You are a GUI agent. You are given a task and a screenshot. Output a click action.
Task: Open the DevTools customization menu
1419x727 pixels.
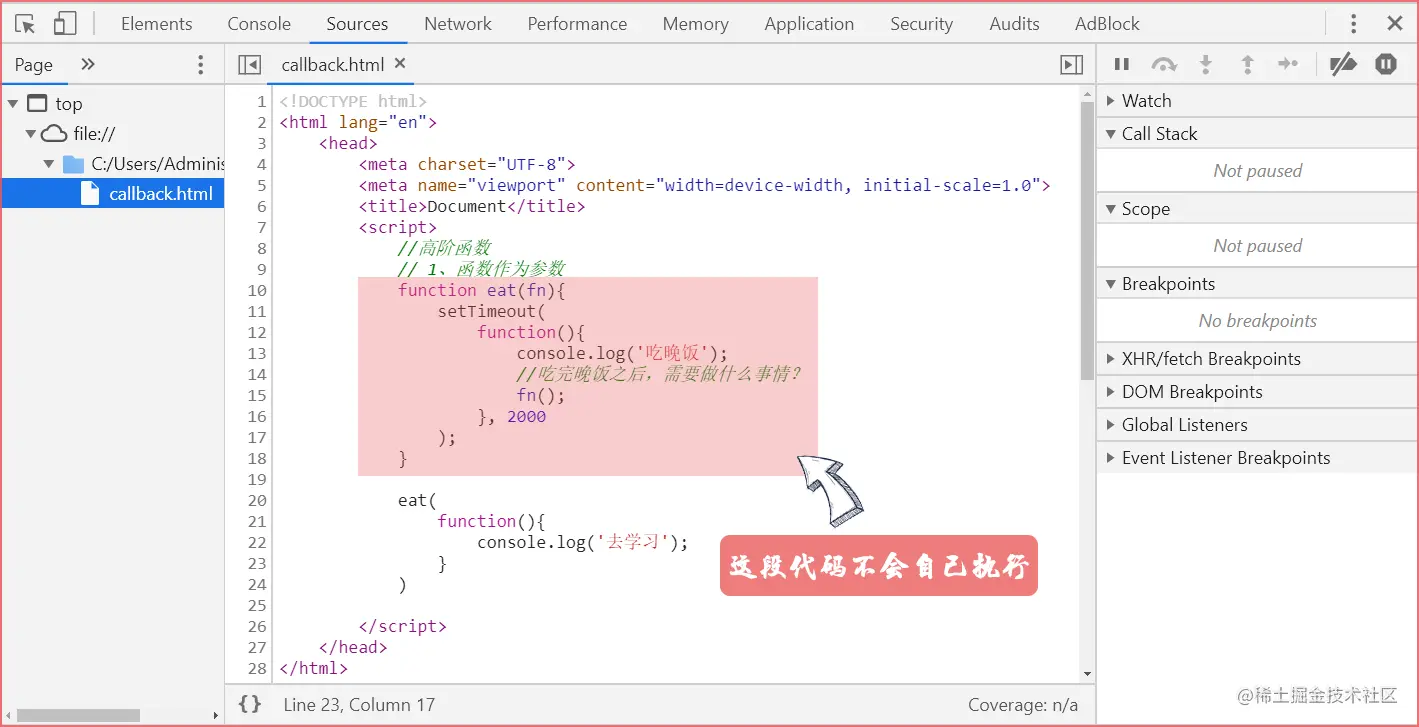pos(1353,23)
